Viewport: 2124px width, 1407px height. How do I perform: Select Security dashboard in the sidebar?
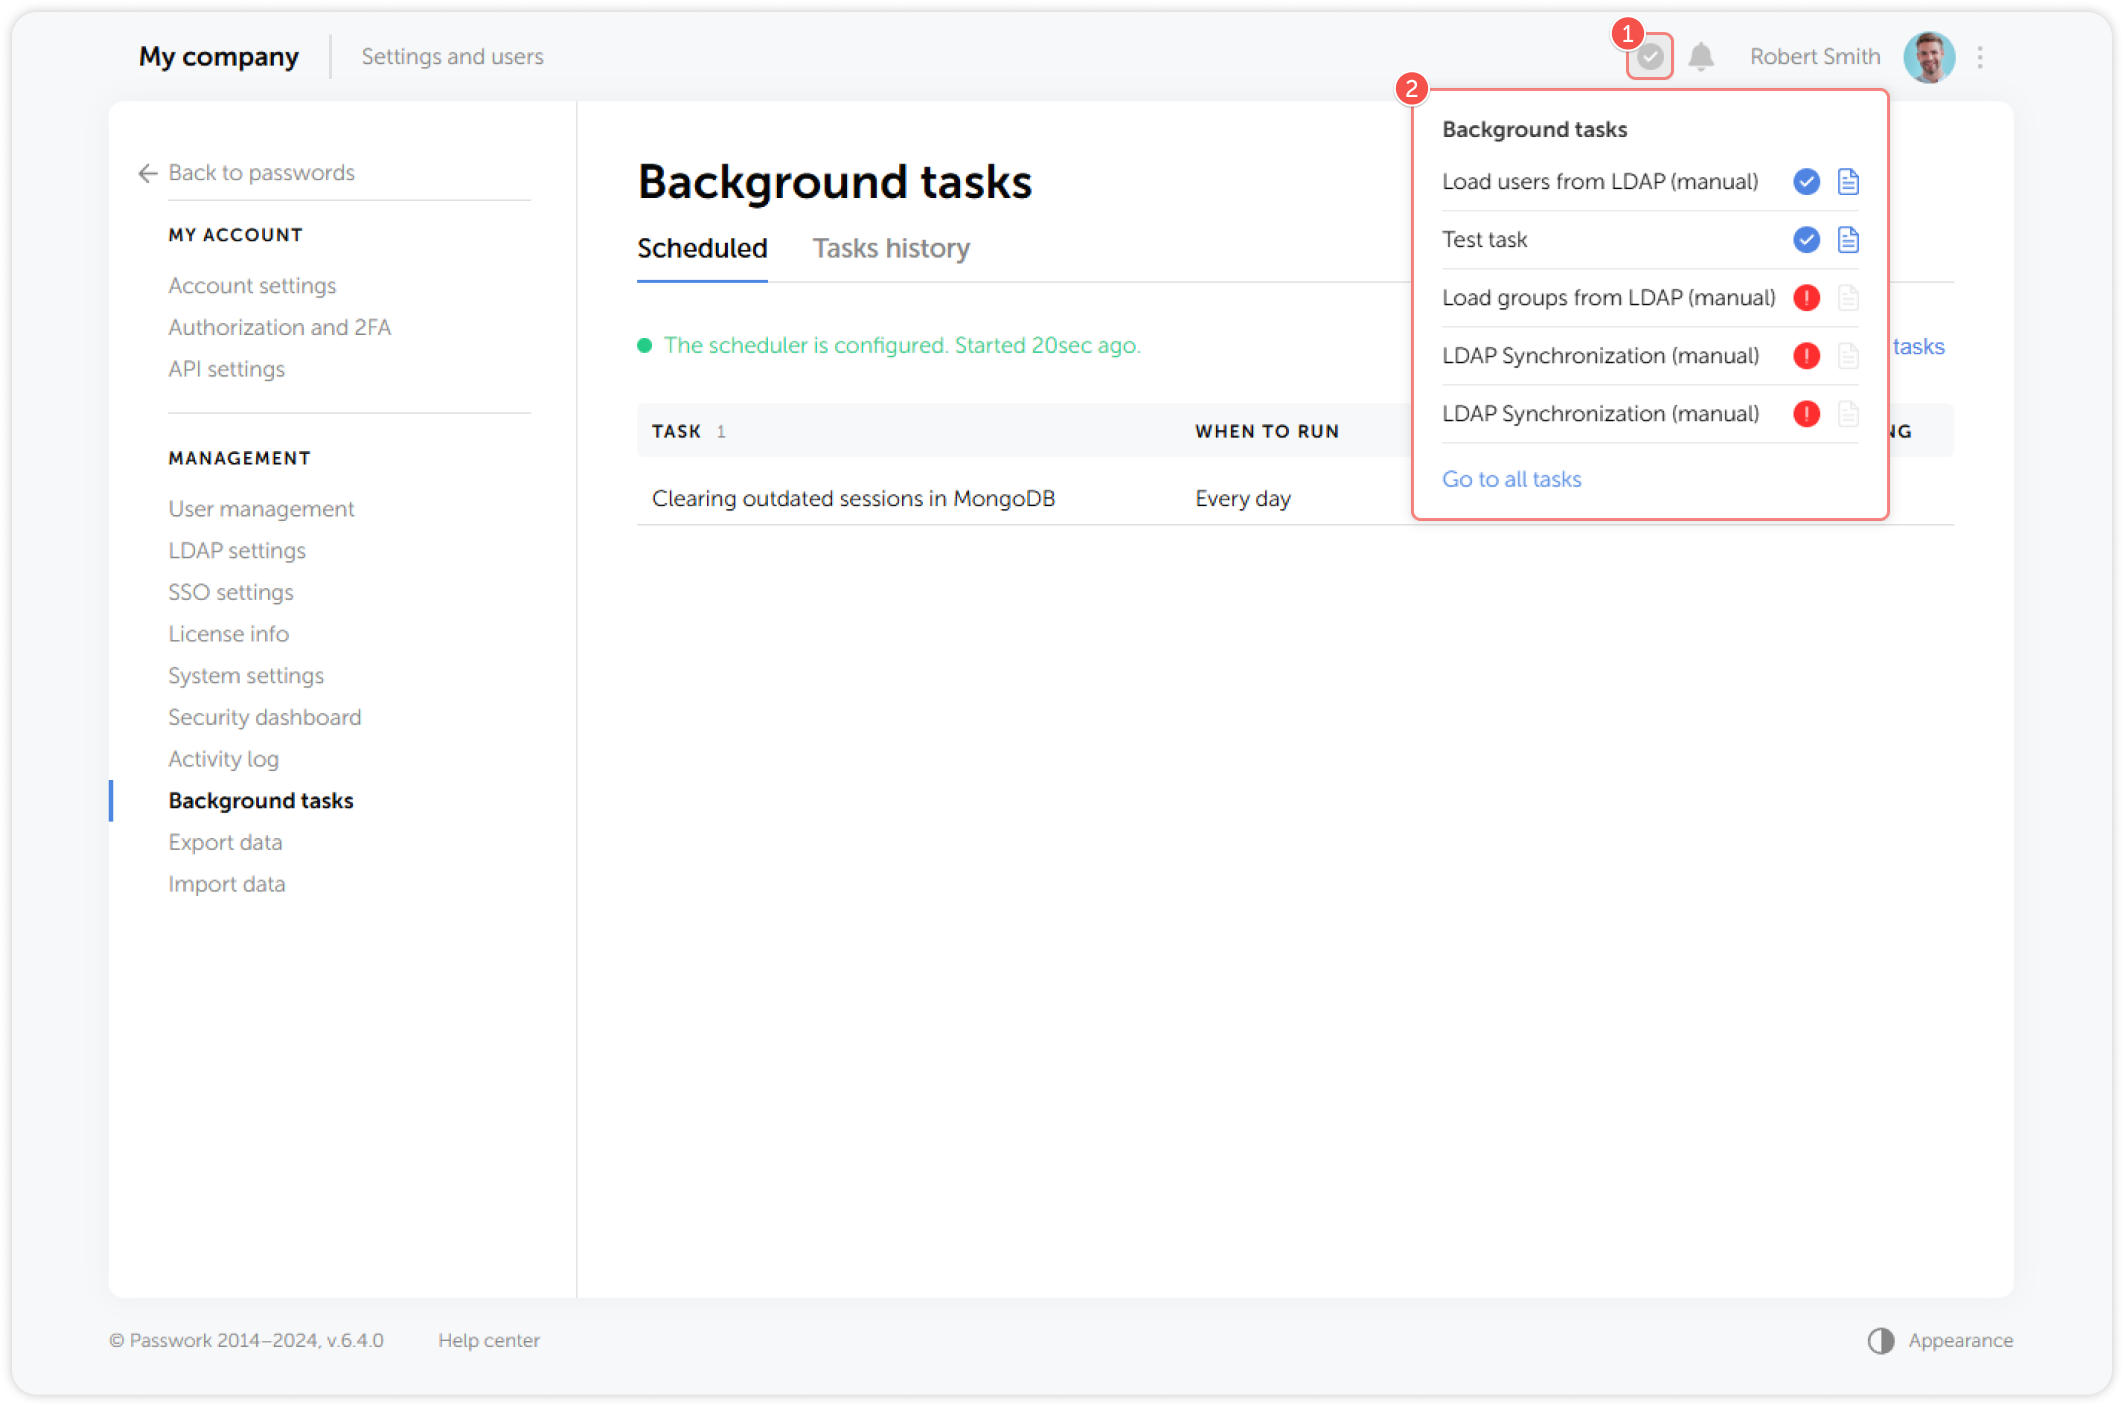(264, 717)
